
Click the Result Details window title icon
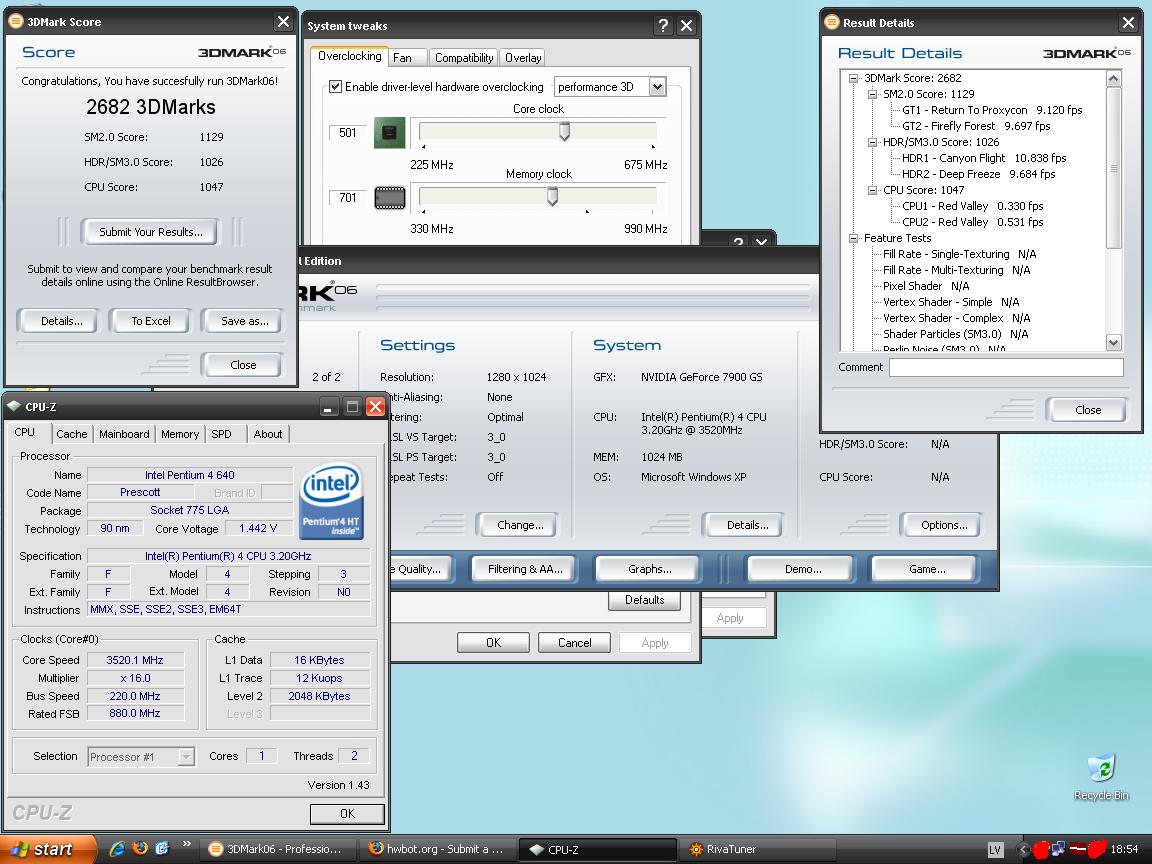pos(832,22)
